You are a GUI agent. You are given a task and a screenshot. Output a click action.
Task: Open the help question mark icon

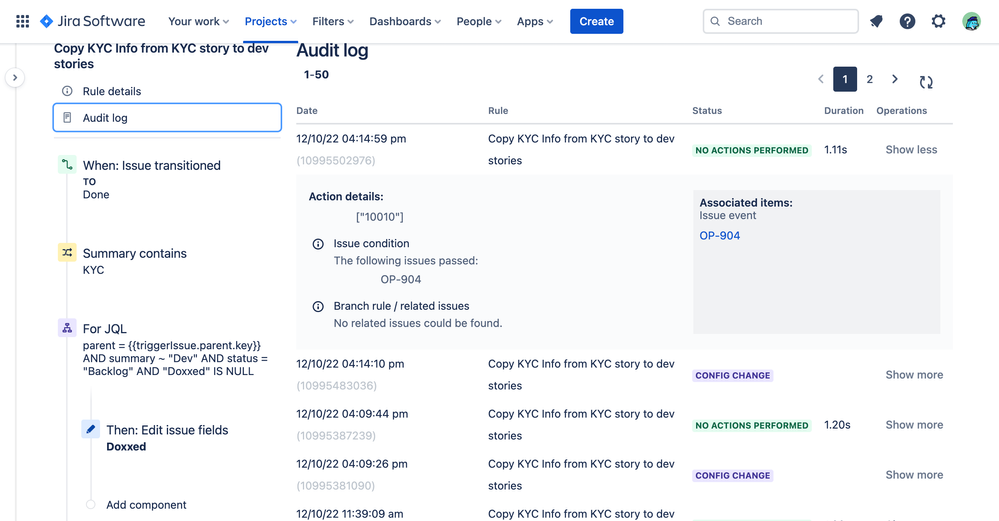point(907,21)
